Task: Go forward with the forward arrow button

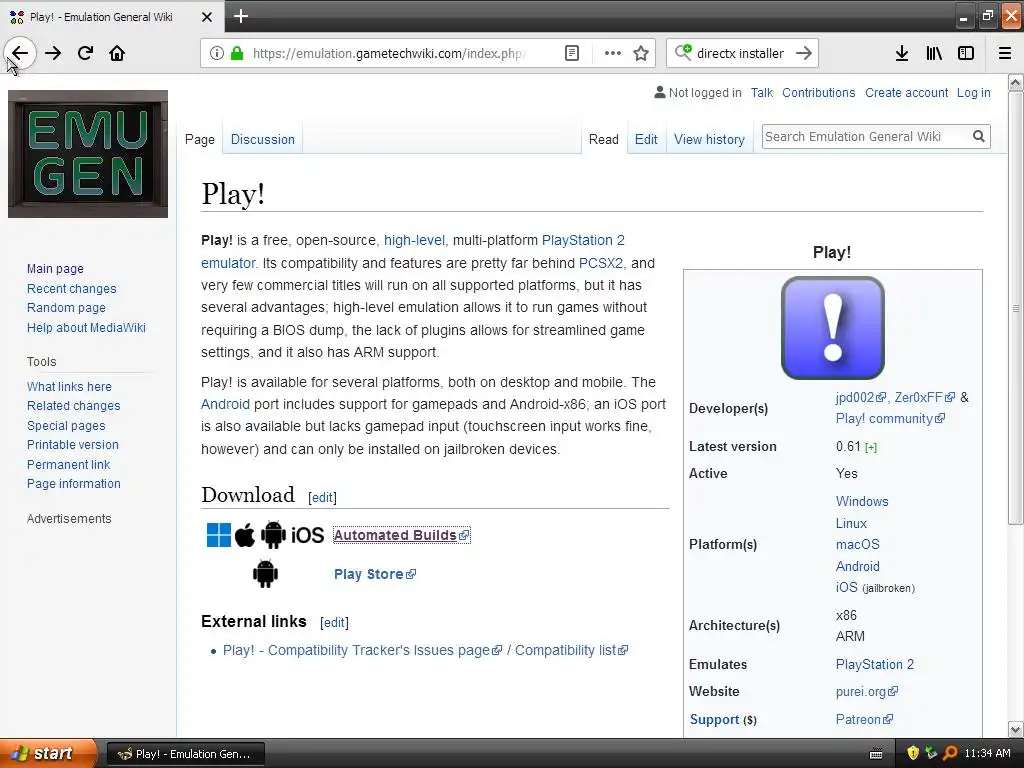Action: point(53,53)
